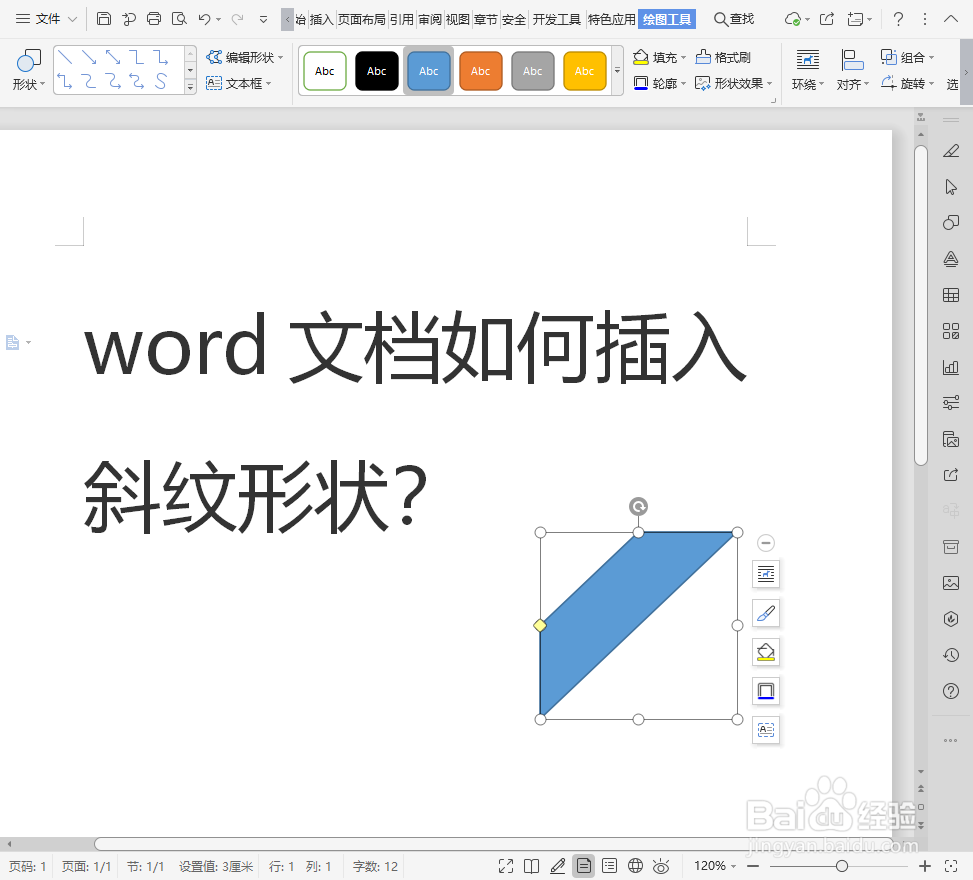Click the Save icon in quick access toolbar
This screenshot has width=973, height=880.
pos(104,19)
